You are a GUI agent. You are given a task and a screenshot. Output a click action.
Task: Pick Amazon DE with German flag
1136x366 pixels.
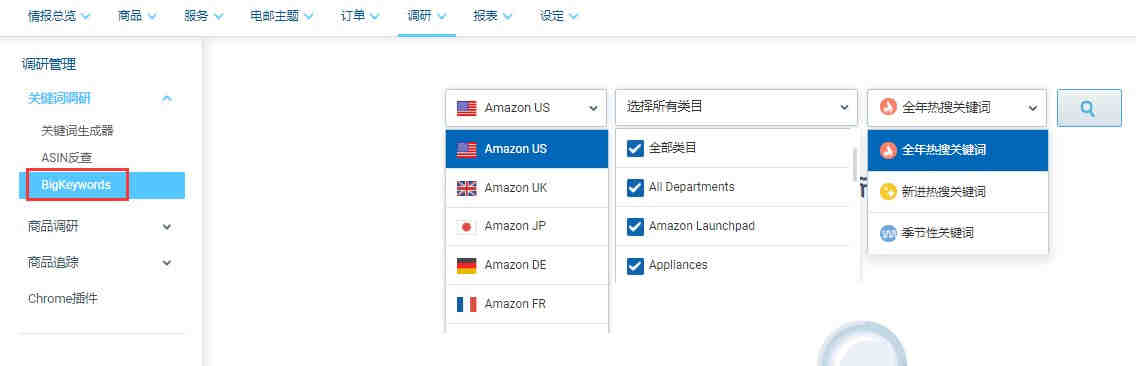pyautogui.click(x=527, y=265)
